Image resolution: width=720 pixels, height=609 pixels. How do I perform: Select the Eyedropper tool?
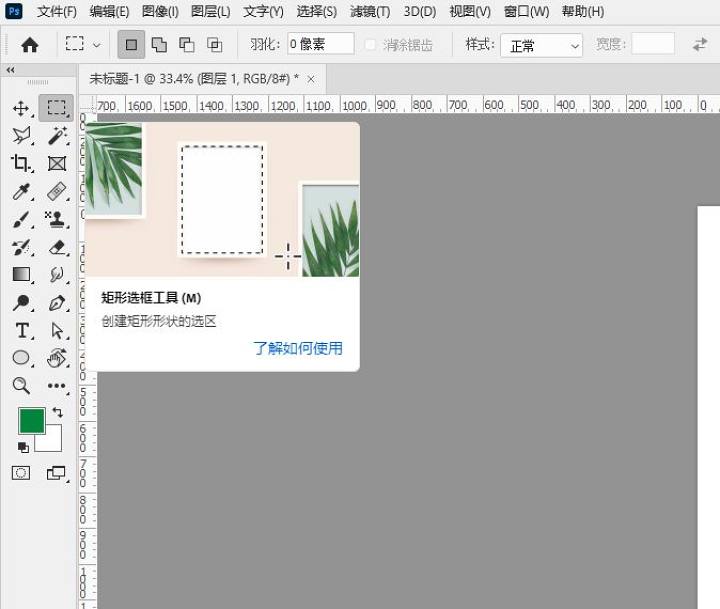tap(21, 191)
